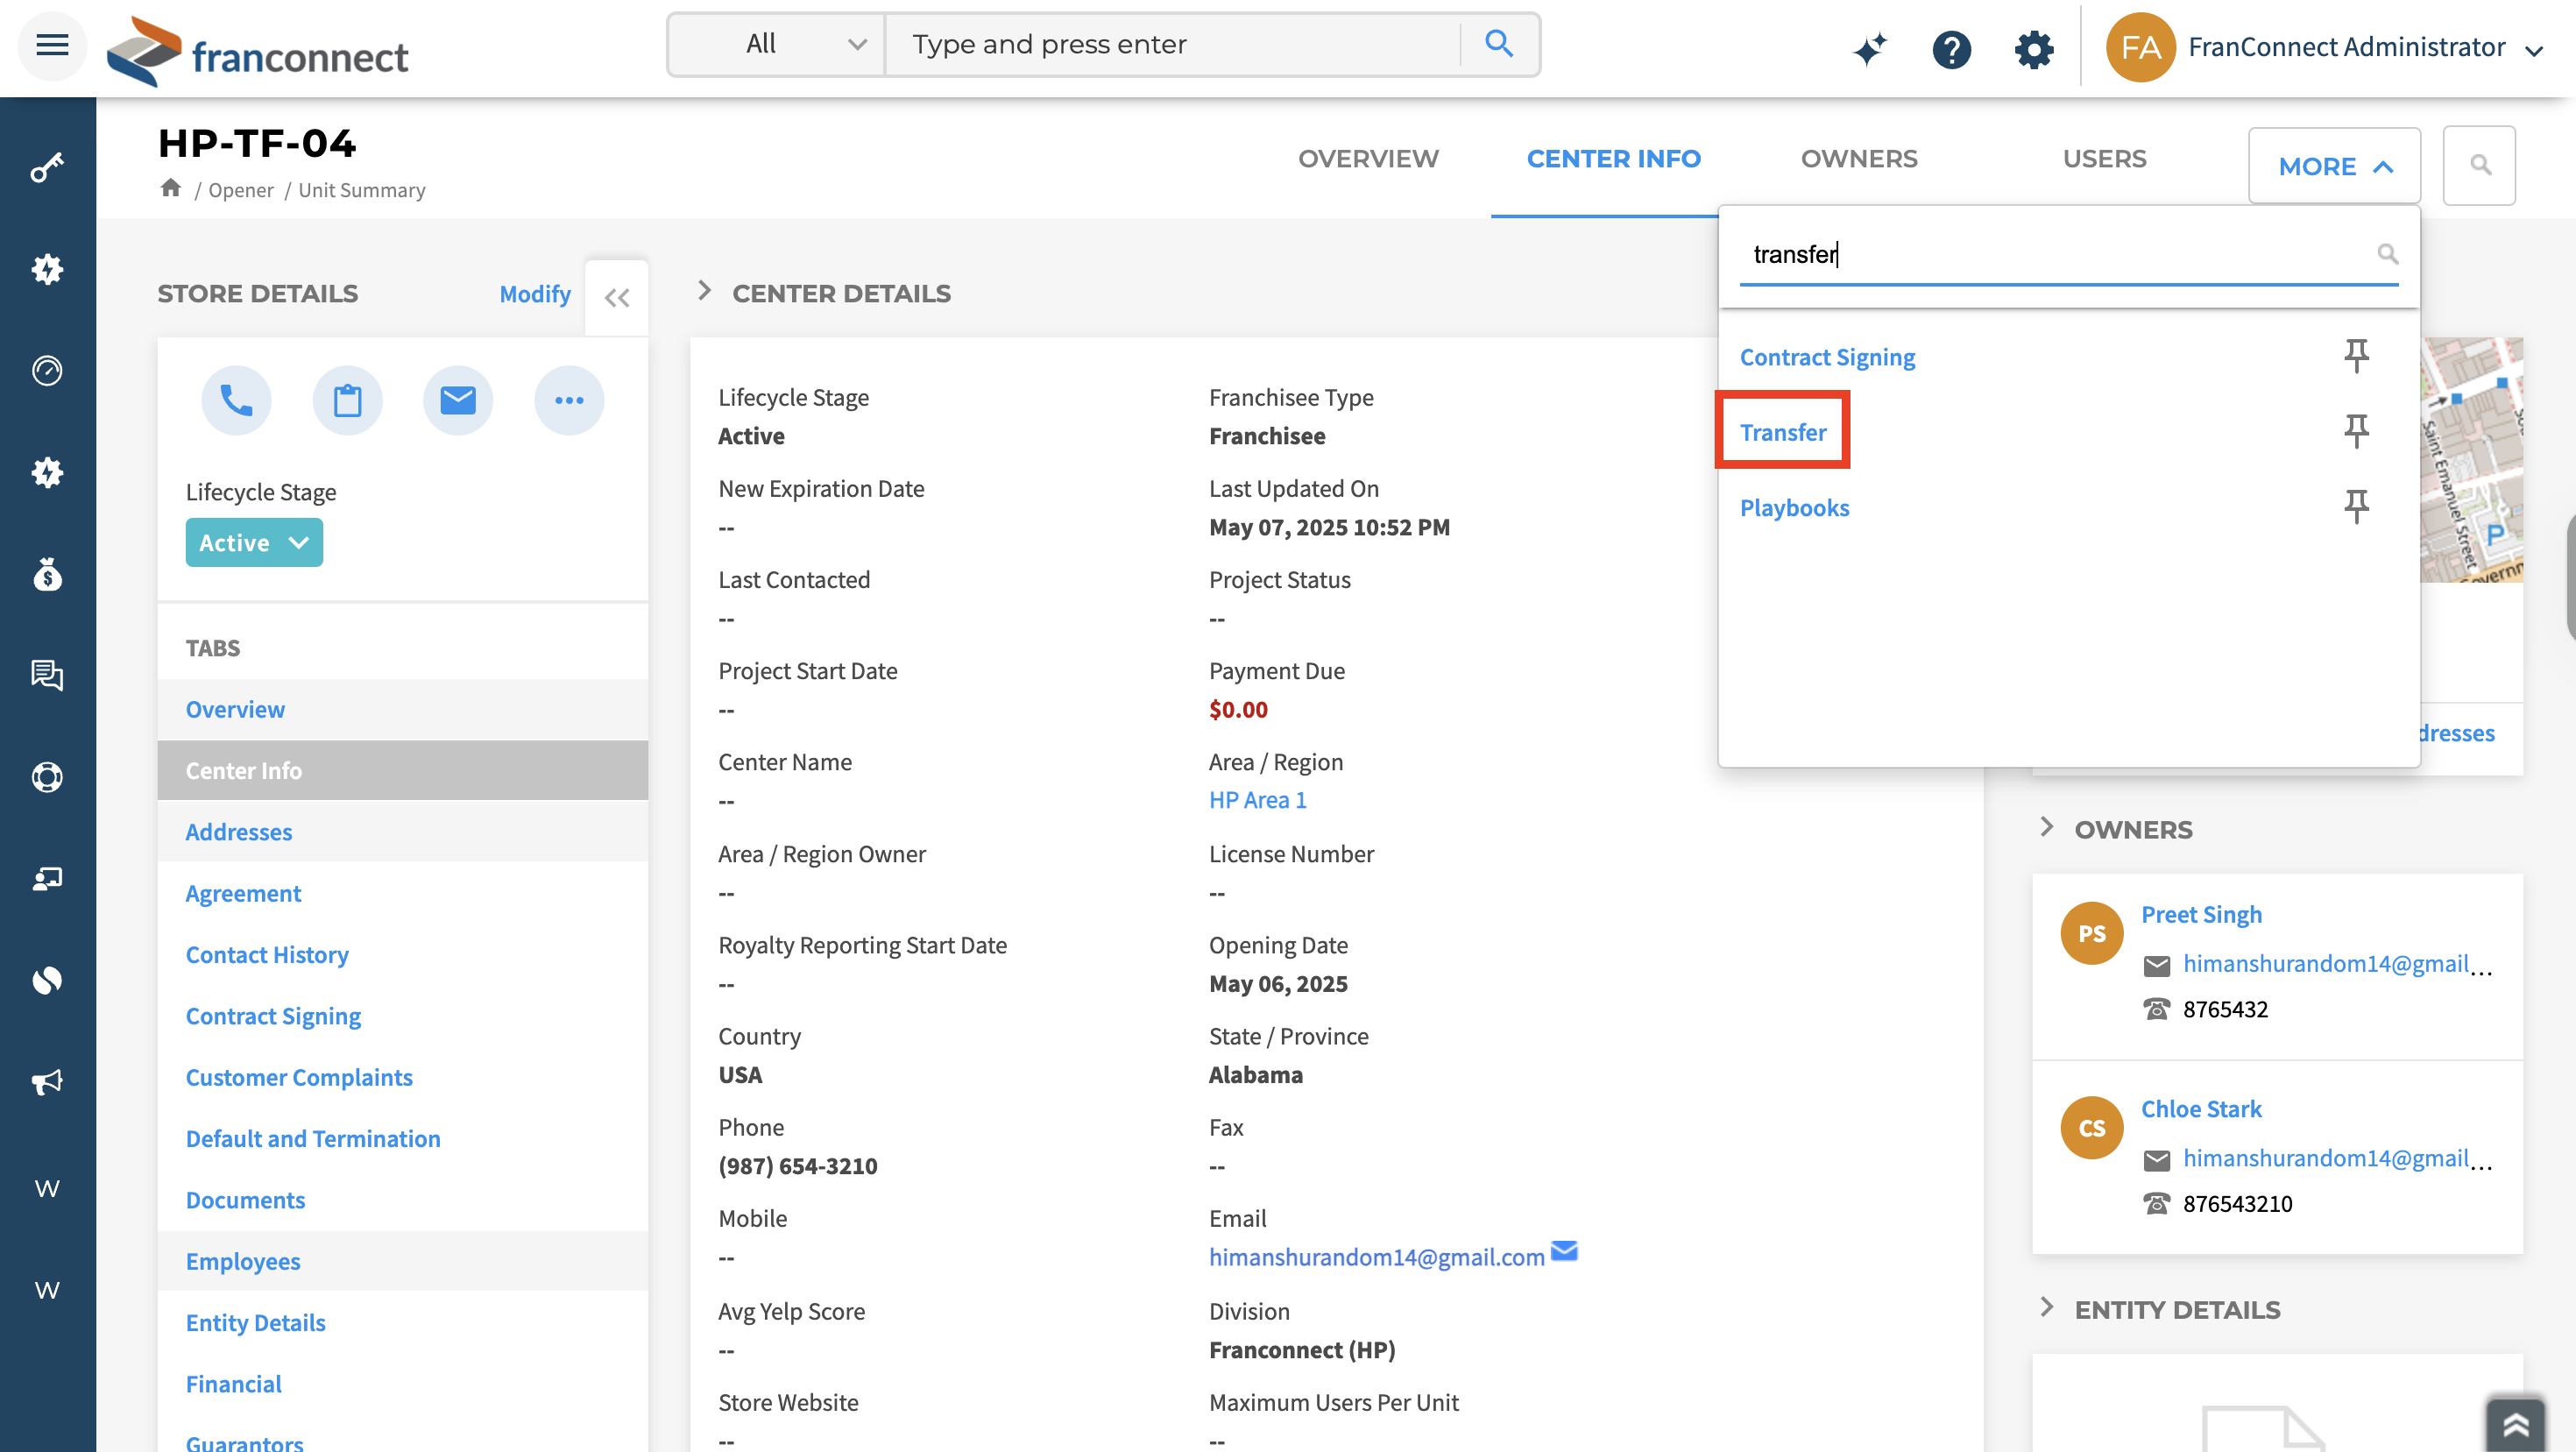
Task: Click the scroll-to-top double arrow button
Action: (2516, 1424)
